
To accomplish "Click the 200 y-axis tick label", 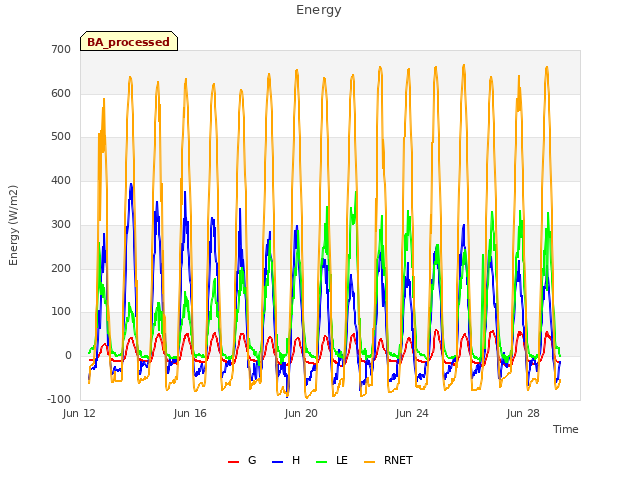I will point(61,268).
